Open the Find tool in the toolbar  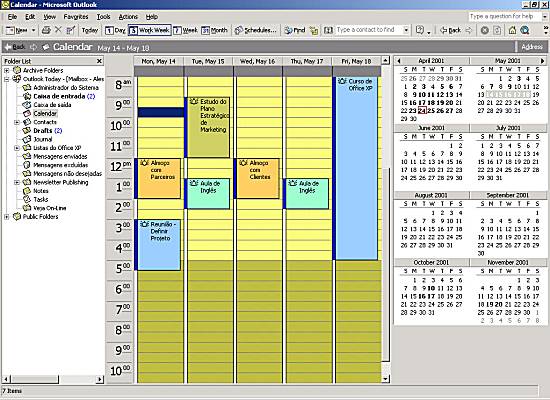[x=295, y=31]
